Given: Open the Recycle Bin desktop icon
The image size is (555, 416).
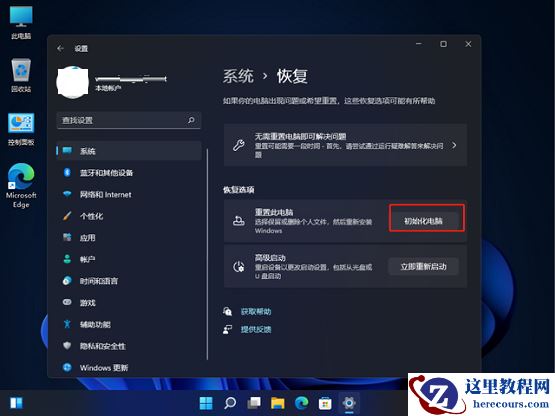Looking at the screenshot, I should [21, 75].
